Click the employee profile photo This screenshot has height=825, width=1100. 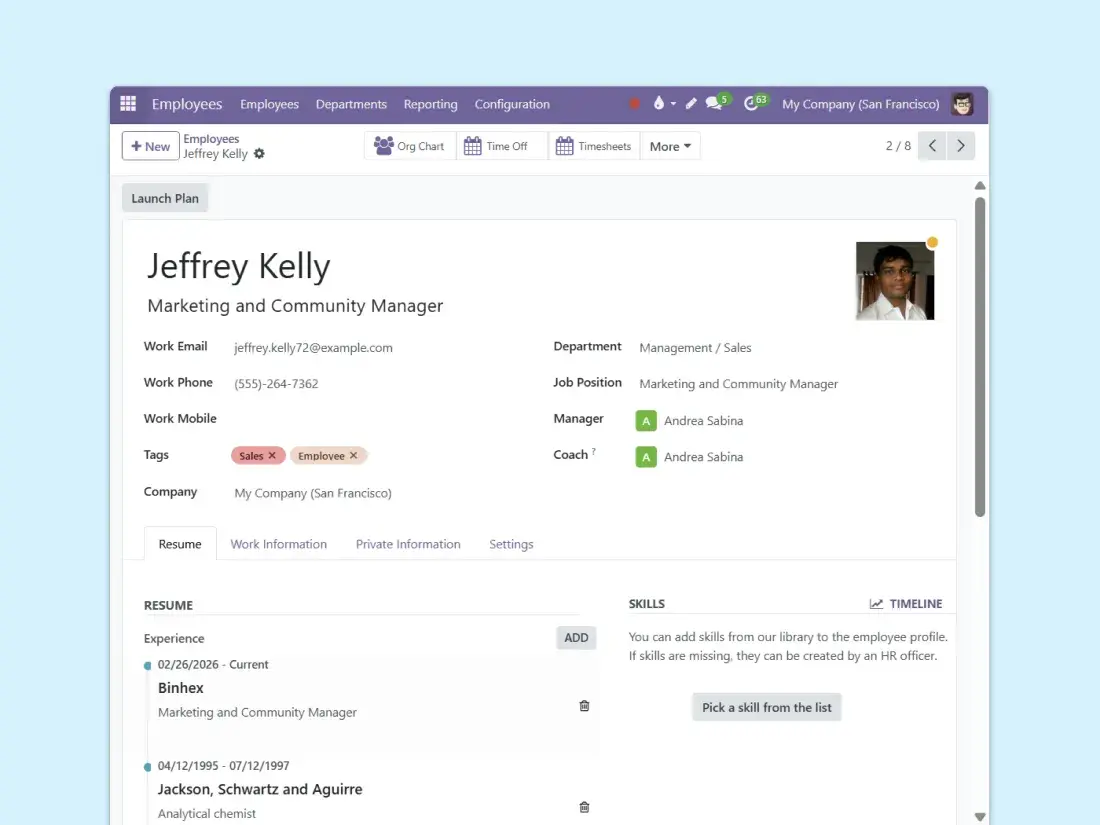(894, 281)
